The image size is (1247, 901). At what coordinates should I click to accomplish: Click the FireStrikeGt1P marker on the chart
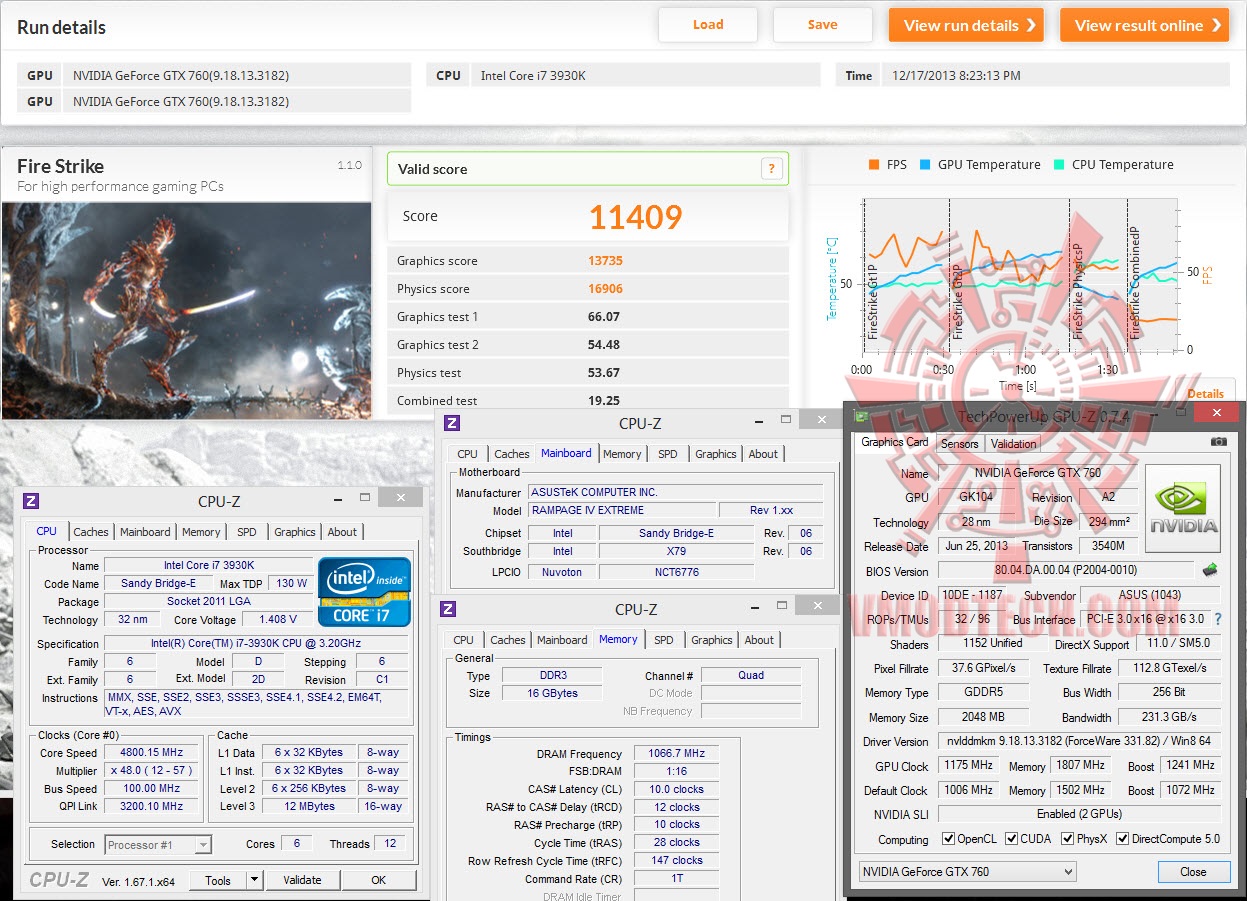pos(872,300)
